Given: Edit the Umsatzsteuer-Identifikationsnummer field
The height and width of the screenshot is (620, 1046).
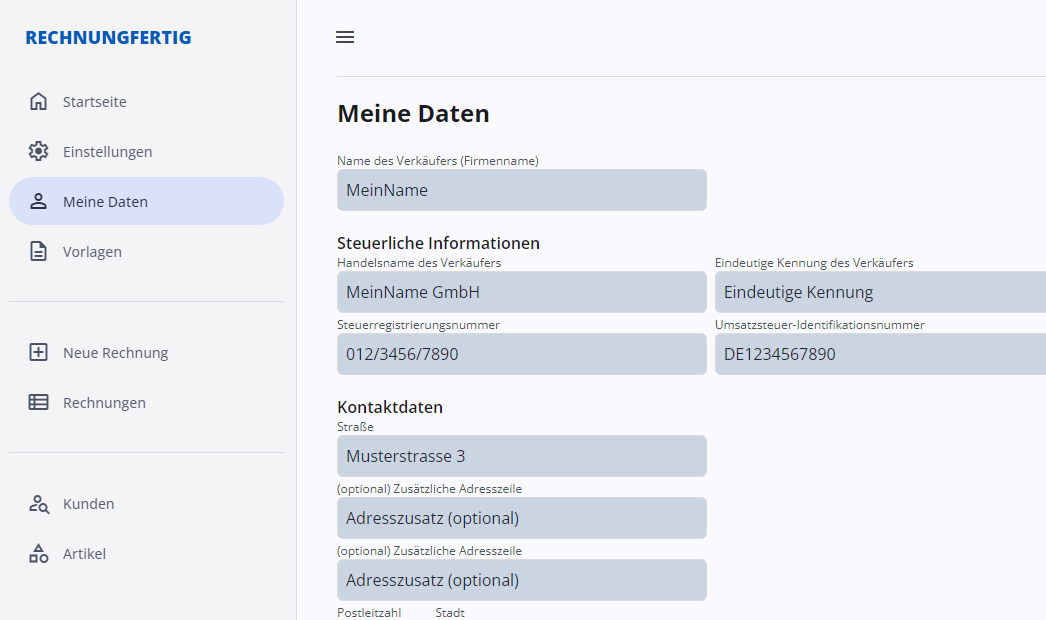Looking at the screenshot, I should coord(880,354).
